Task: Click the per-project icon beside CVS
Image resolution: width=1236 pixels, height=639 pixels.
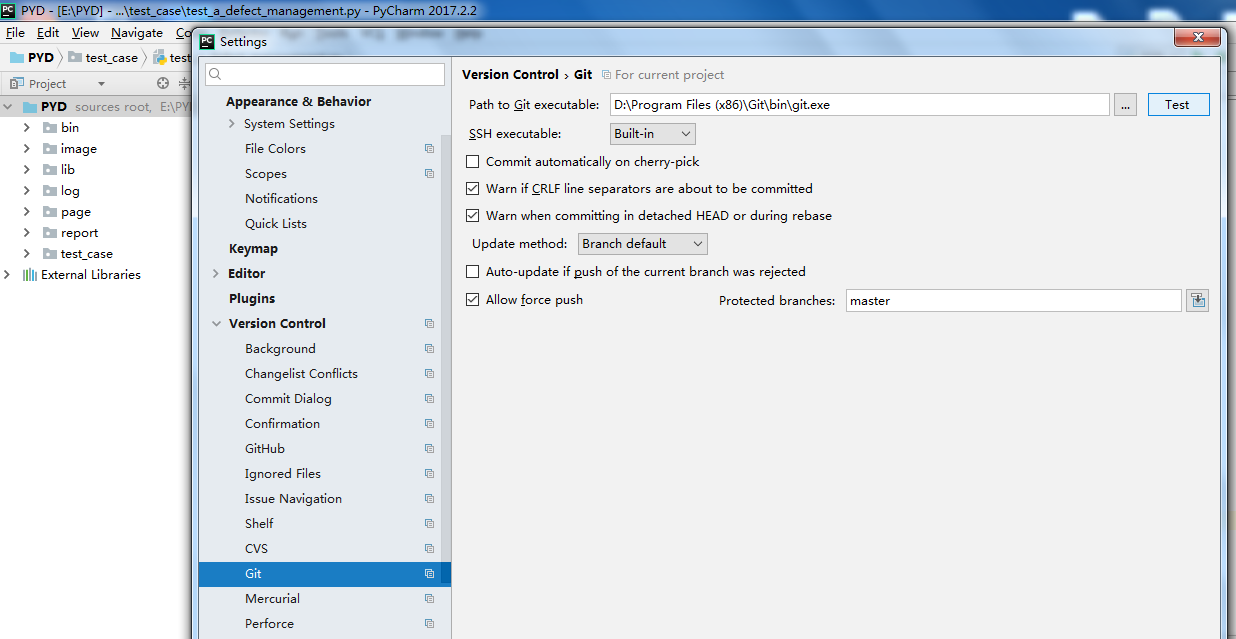Action: point(429,548)
